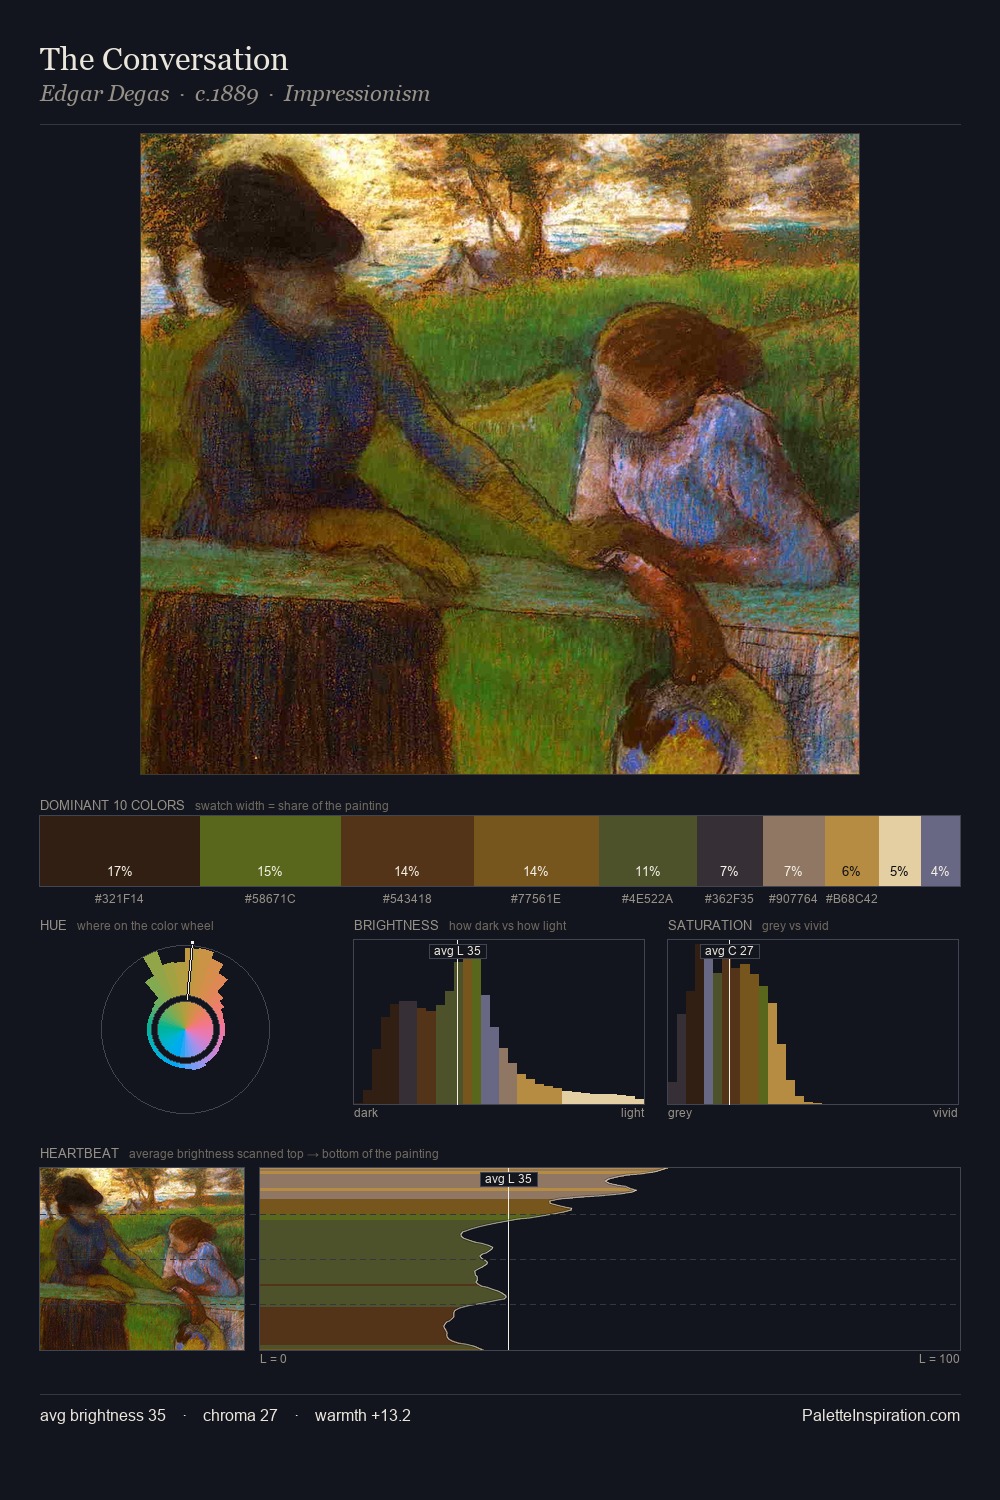Click the dark brown 17% color swatch
1000x1500 pixels.
coord(120,851)
